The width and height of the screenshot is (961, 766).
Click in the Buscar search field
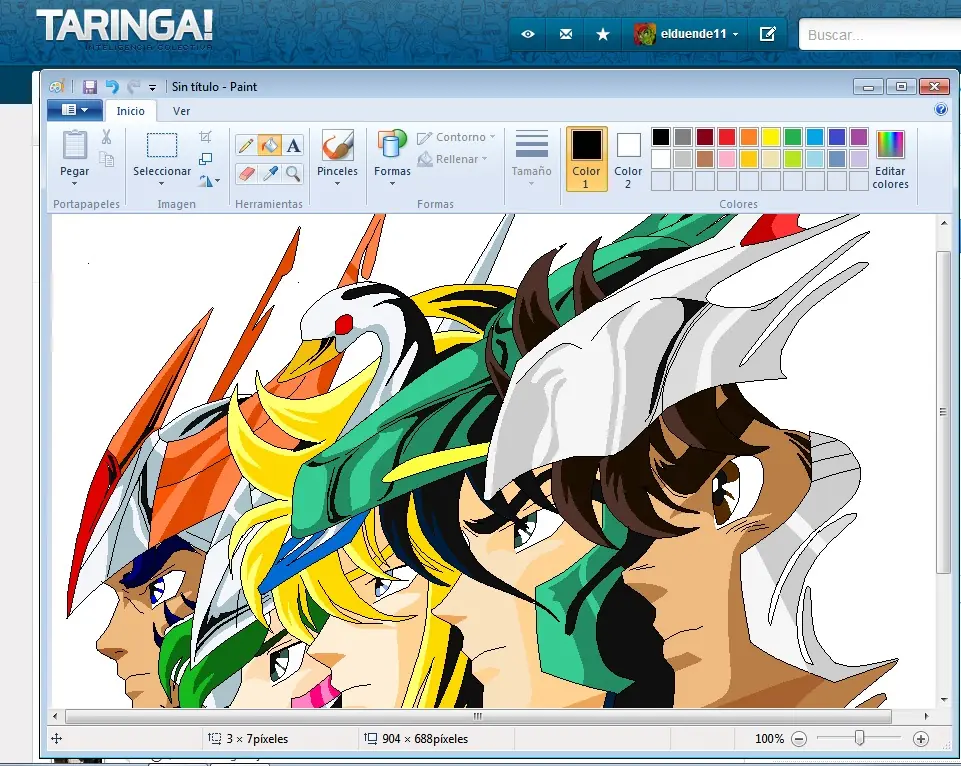pos(880,35)
